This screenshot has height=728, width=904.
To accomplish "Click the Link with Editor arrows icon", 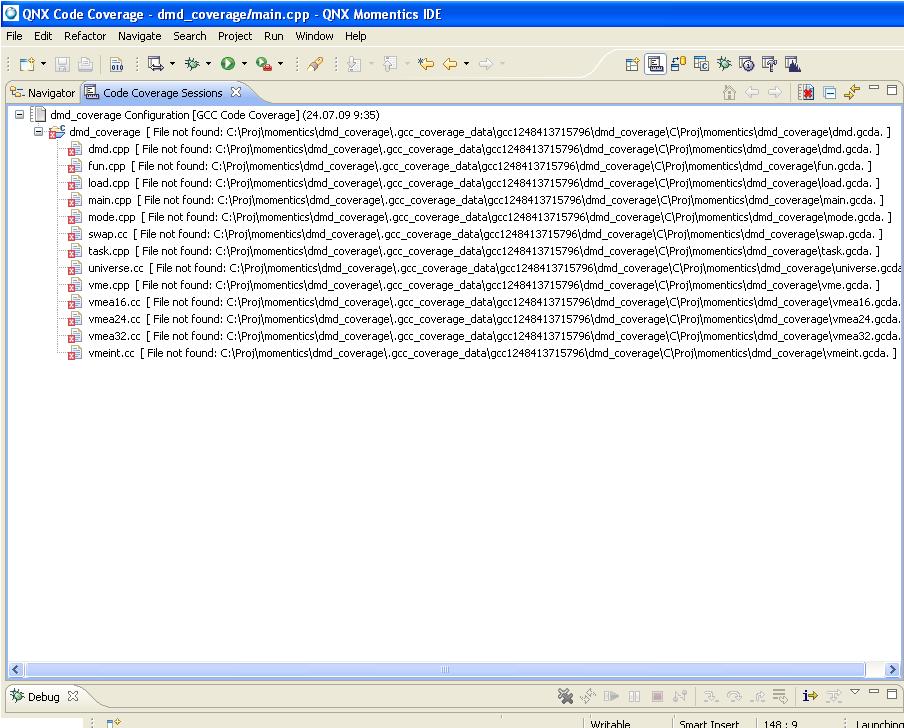I will tap(851, 93).
